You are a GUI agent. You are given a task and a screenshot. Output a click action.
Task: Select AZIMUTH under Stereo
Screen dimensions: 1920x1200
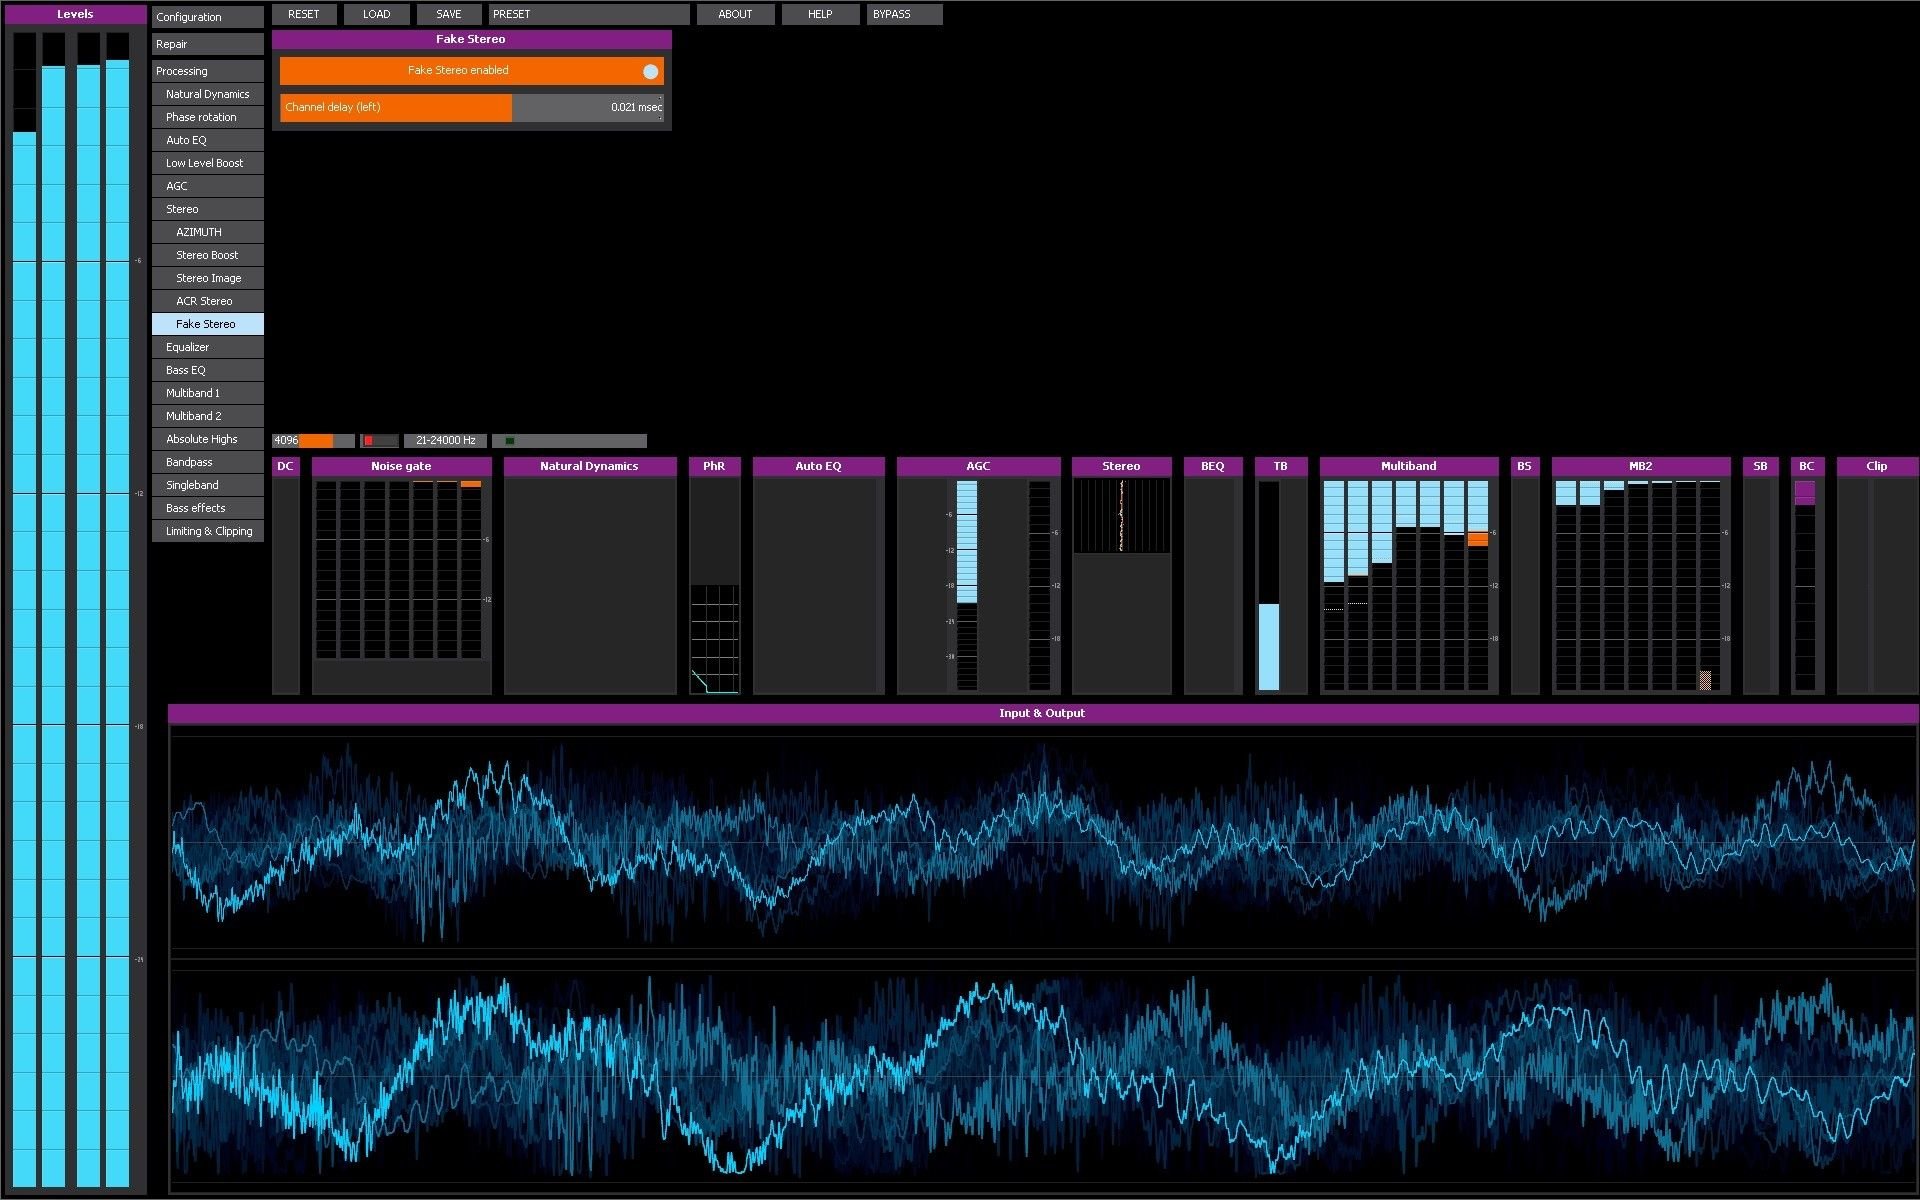pos(208,232)
